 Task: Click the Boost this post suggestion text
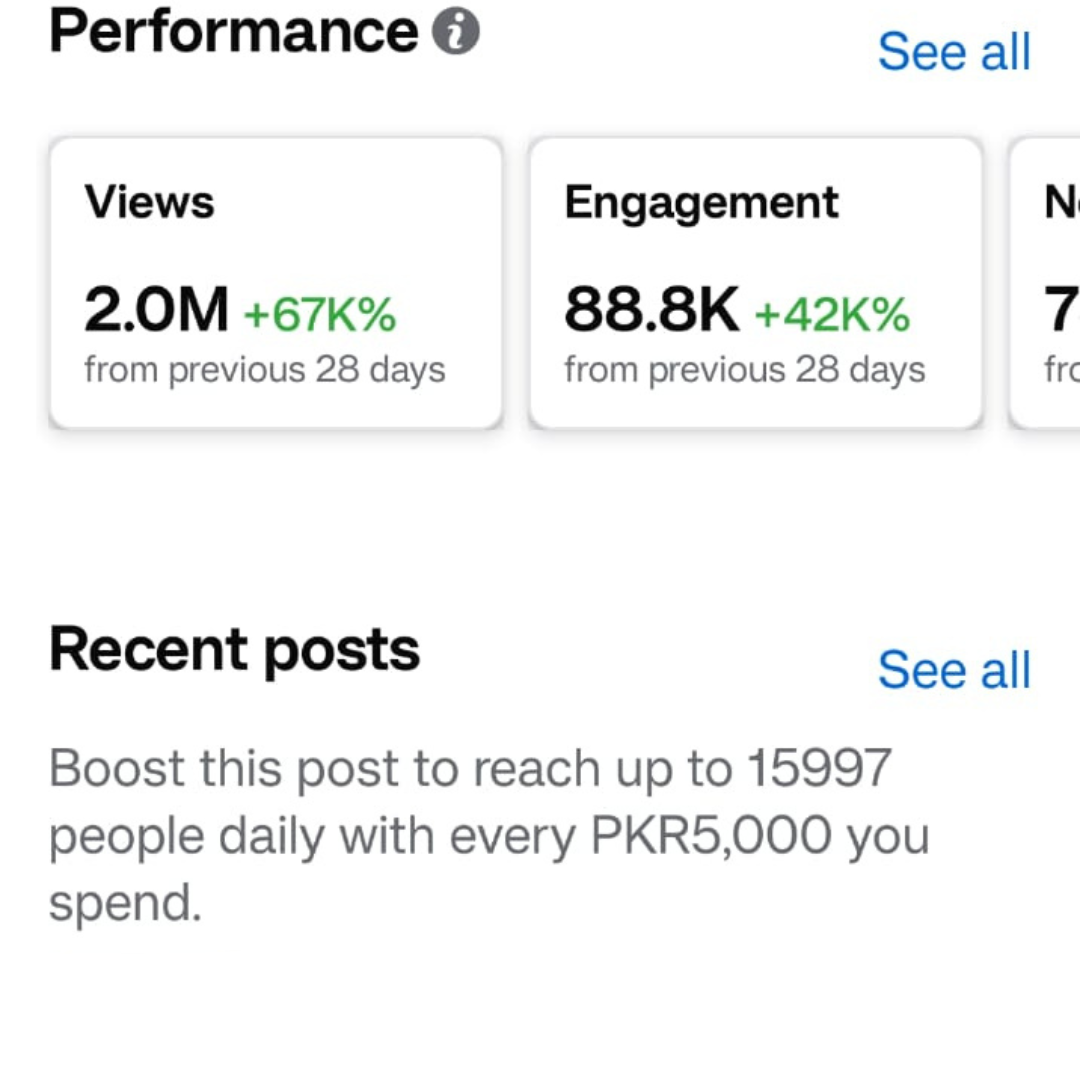489,835
